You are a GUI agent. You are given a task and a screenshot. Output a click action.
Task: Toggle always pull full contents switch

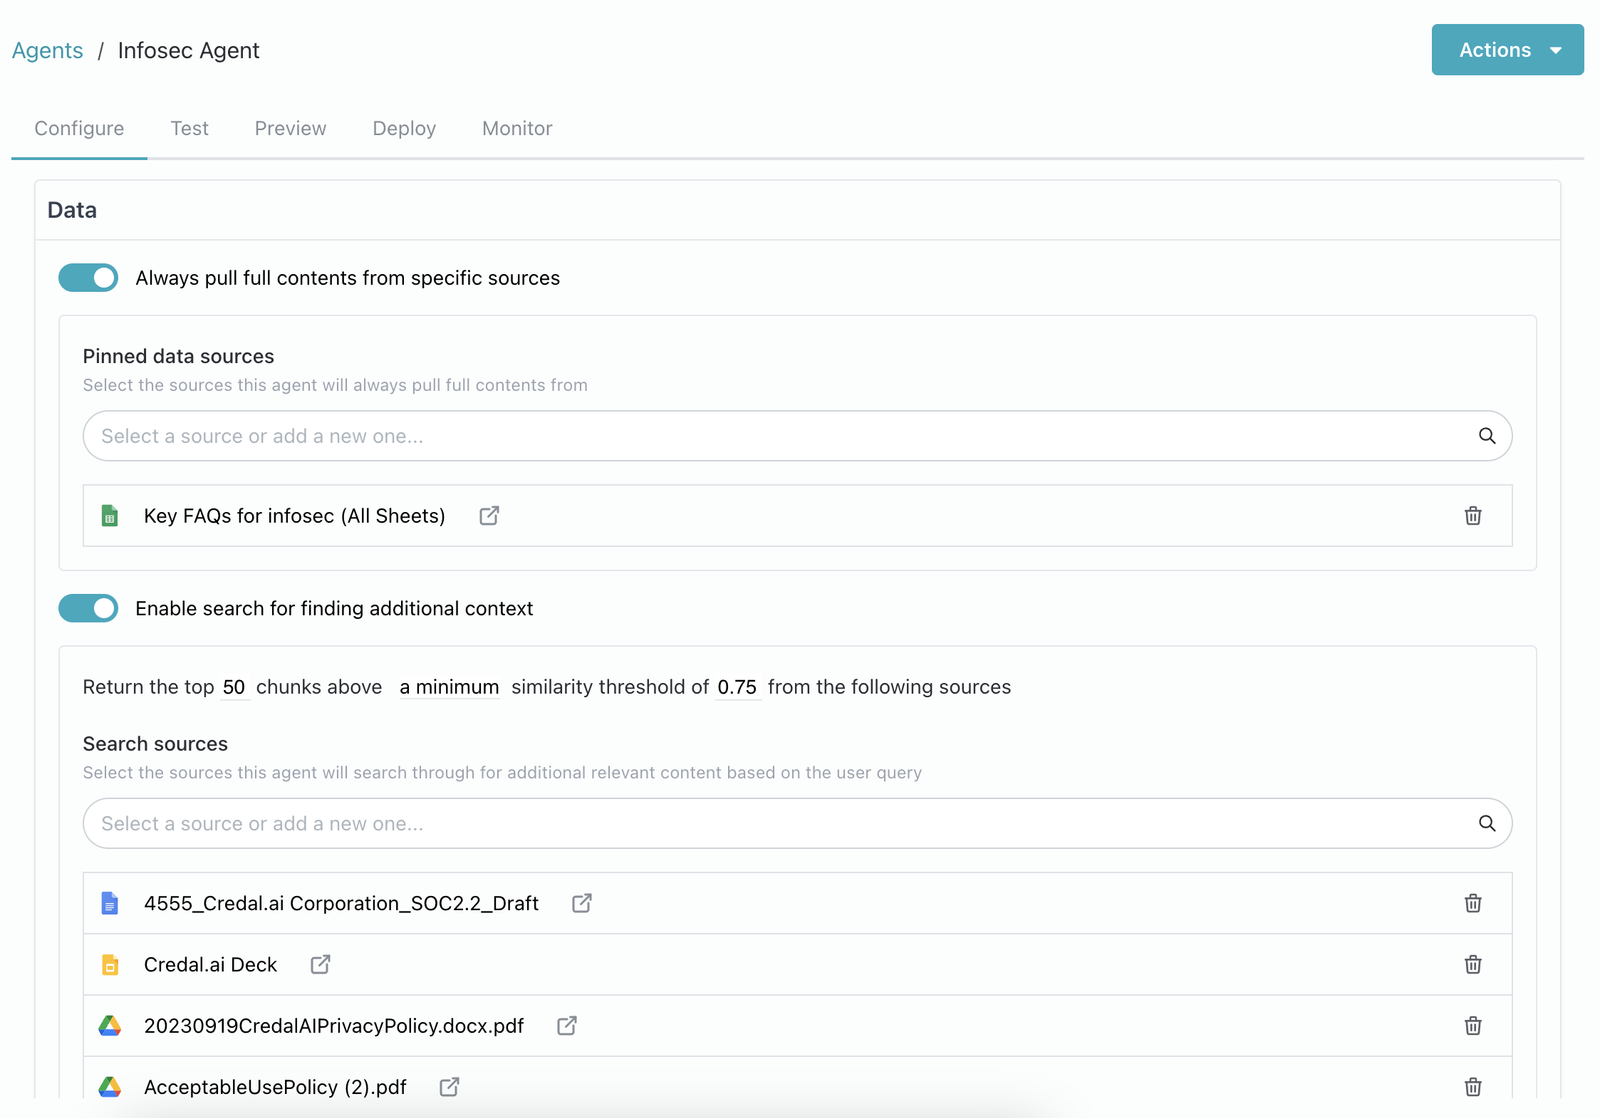[88, 278]
